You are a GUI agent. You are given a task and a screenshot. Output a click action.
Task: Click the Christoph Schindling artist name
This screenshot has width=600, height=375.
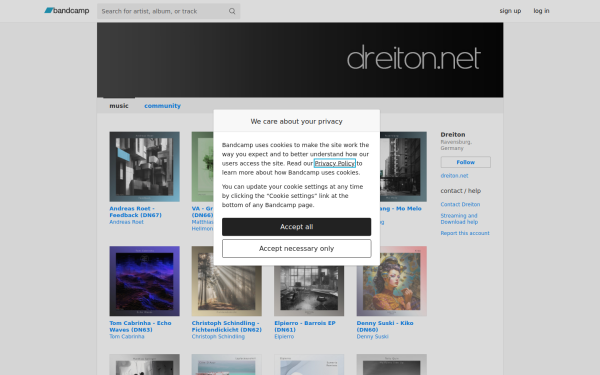(218, 336)
